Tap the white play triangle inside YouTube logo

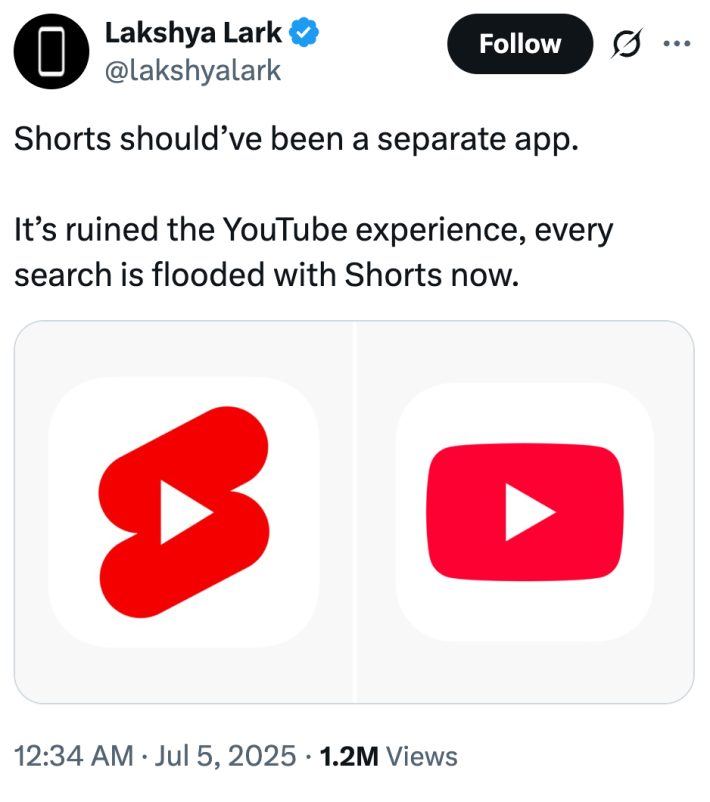pyautogui.click(x=529, y=511)
